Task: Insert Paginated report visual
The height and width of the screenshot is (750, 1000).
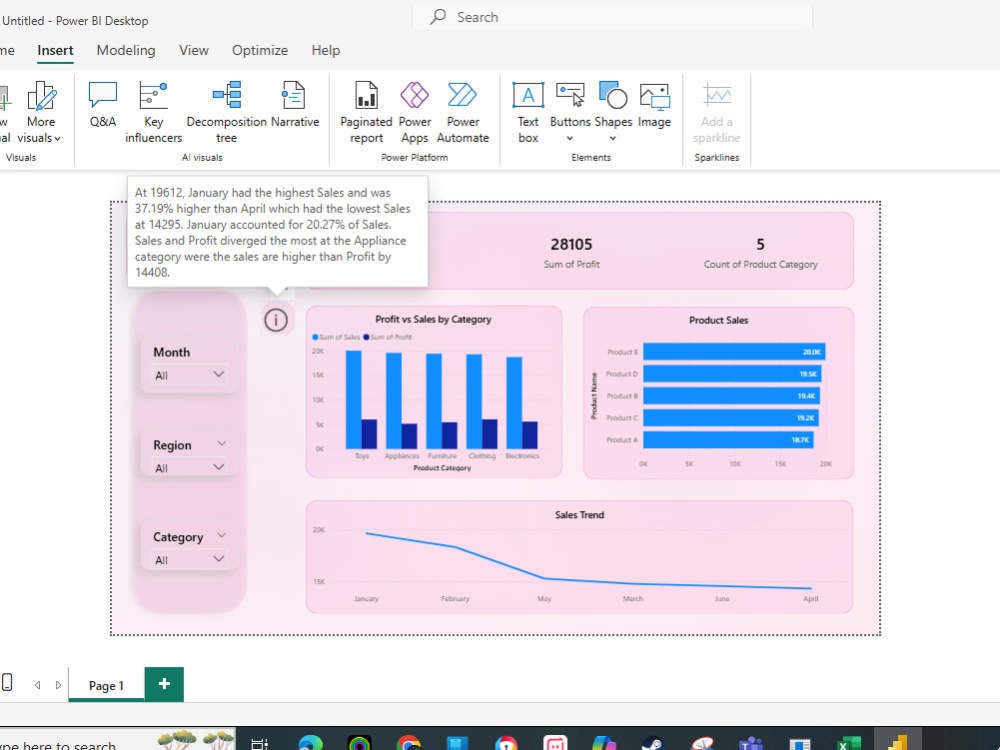Action: pos(366,112)
